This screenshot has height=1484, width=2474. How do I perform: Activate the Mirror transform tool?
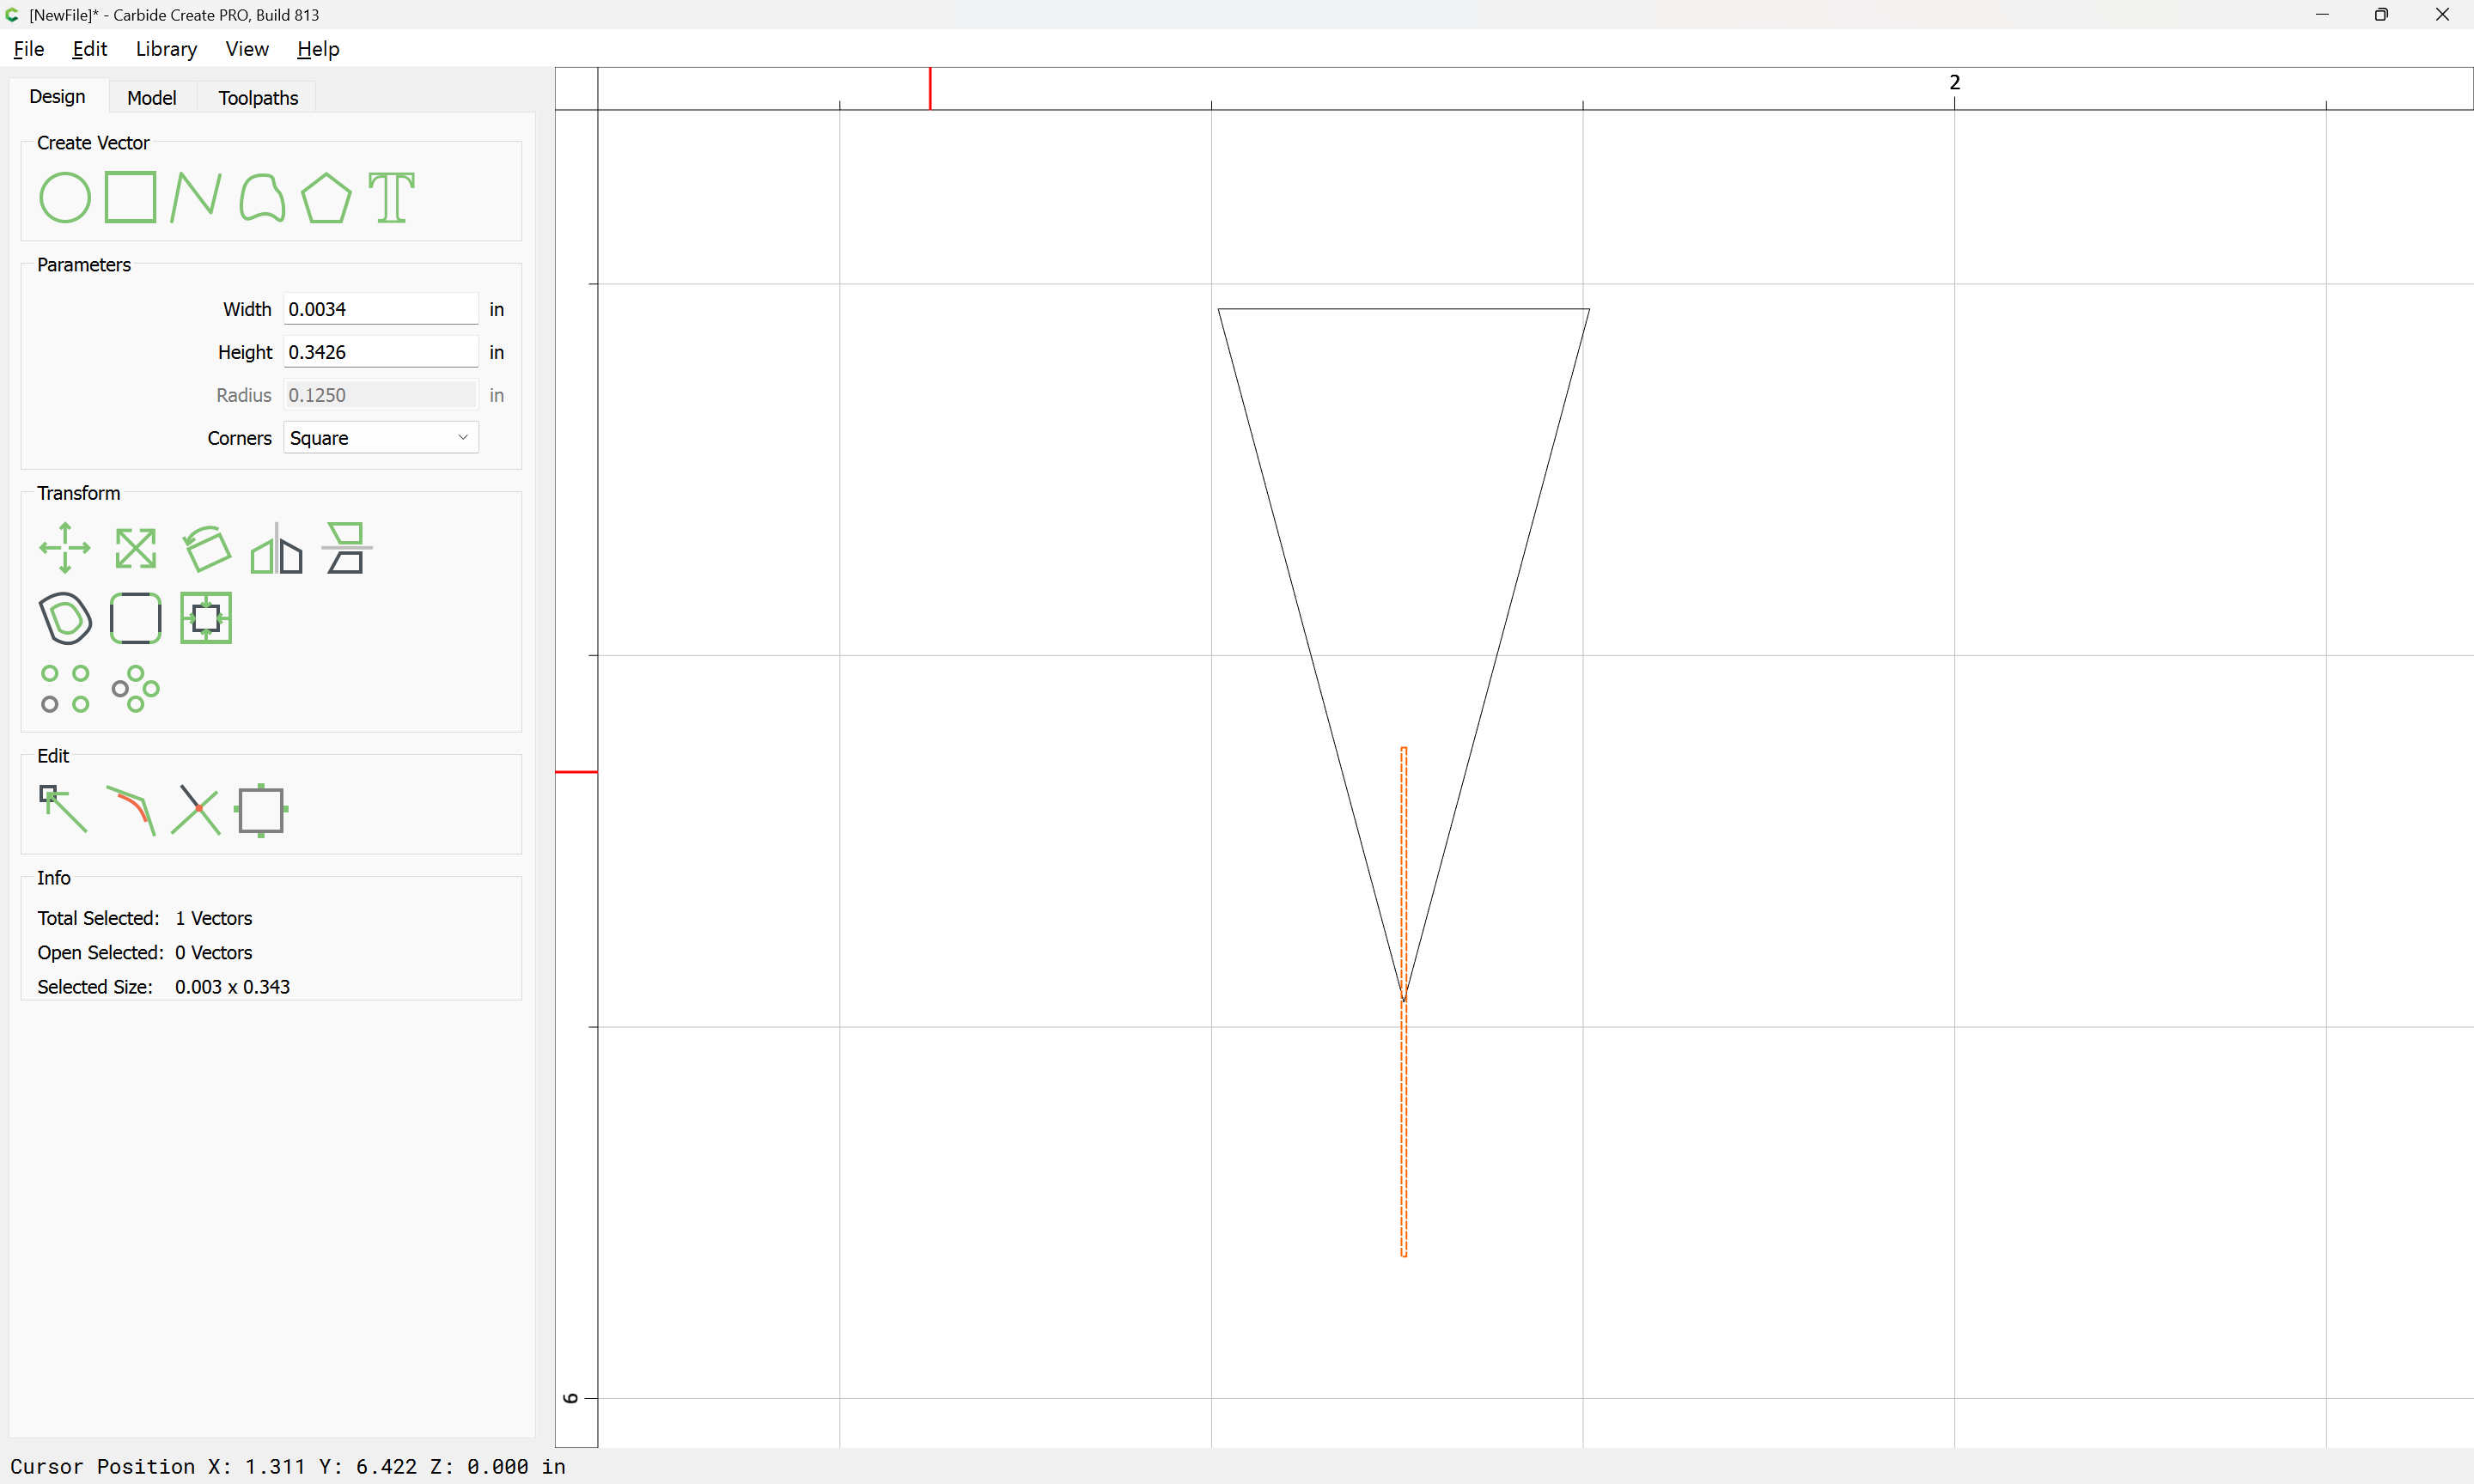coord(276,548)
